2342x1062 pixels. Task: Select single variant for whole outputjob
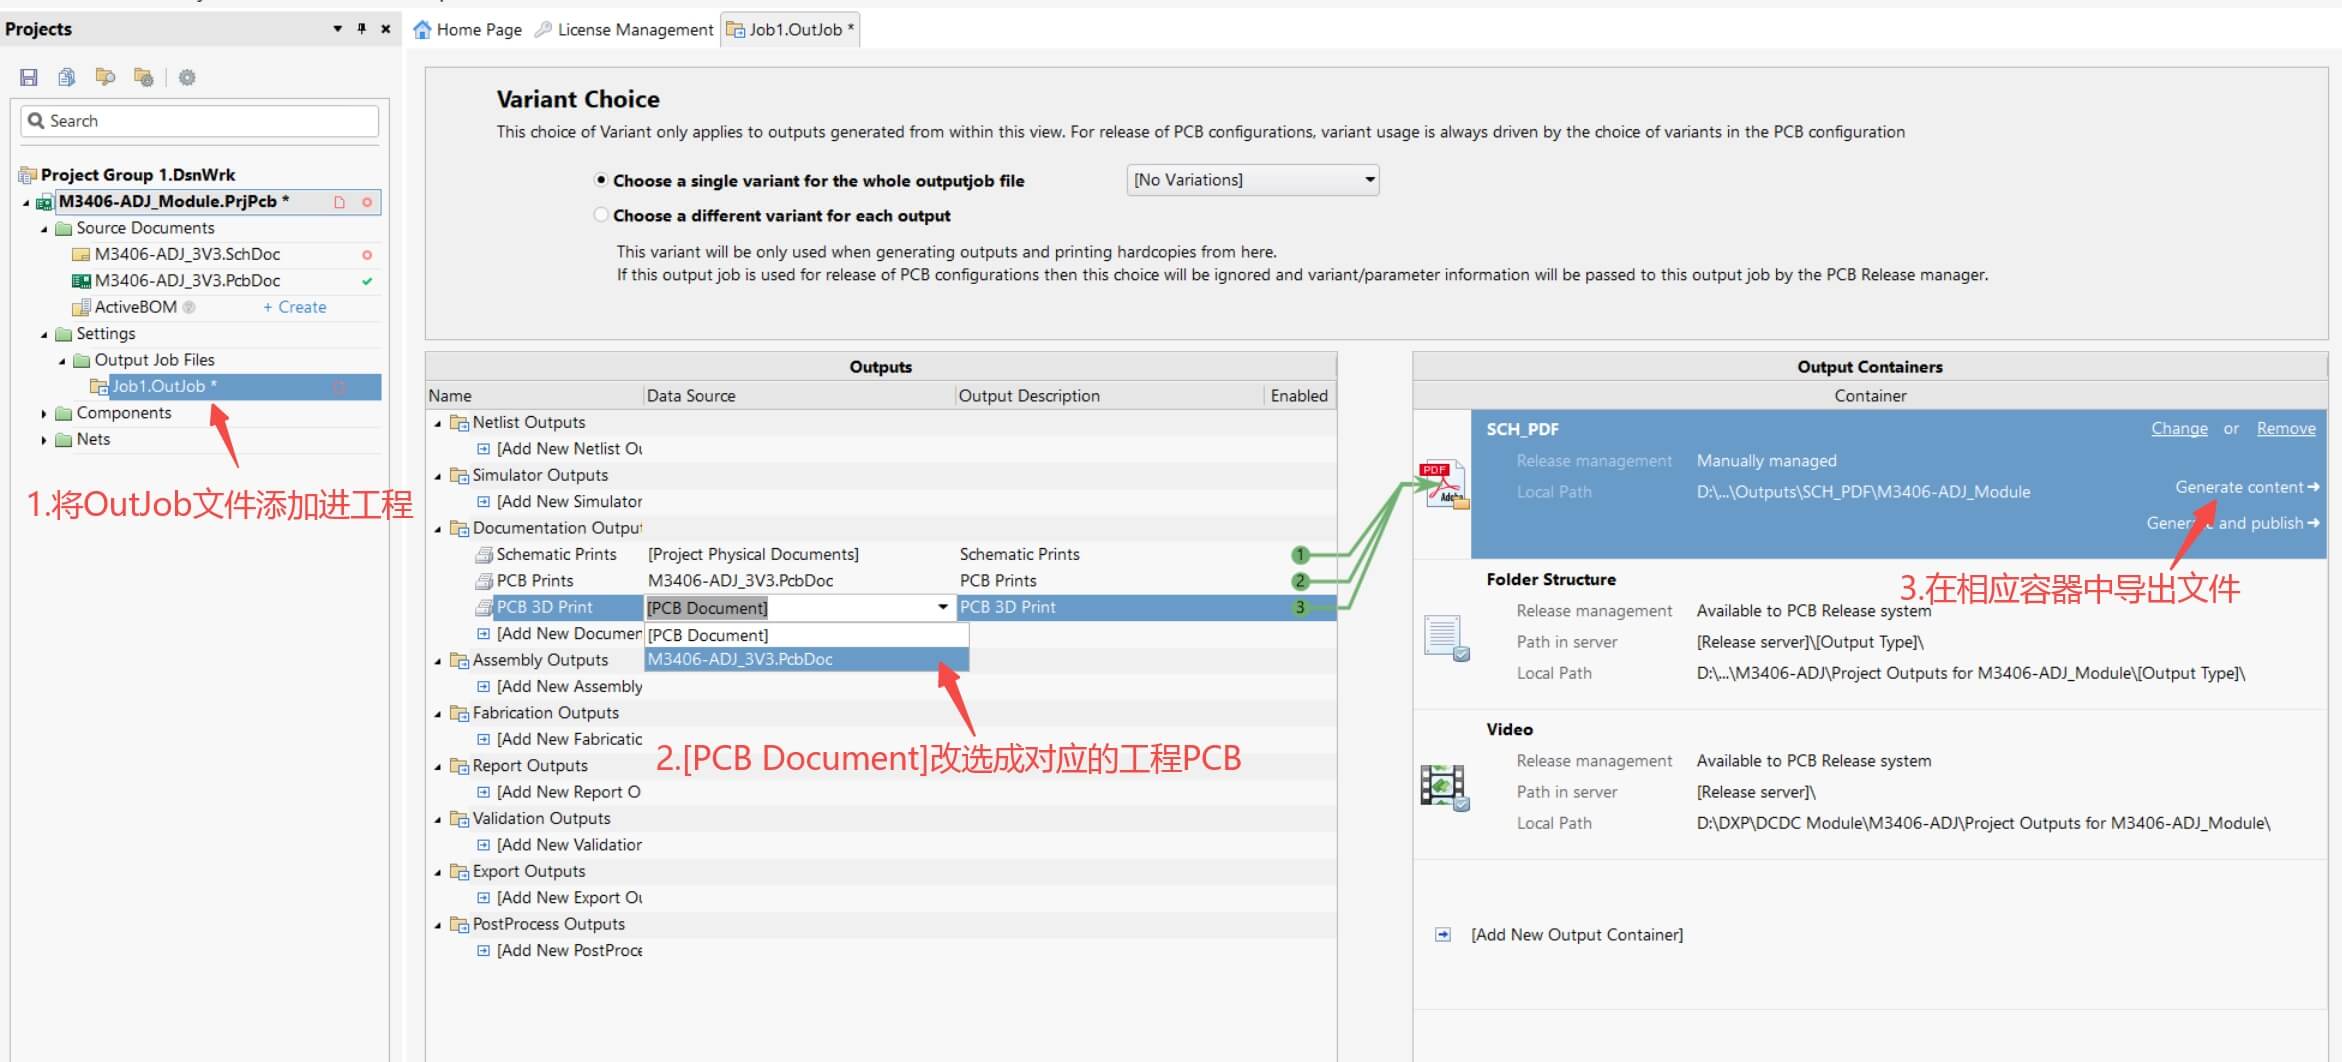coord(601,180)
